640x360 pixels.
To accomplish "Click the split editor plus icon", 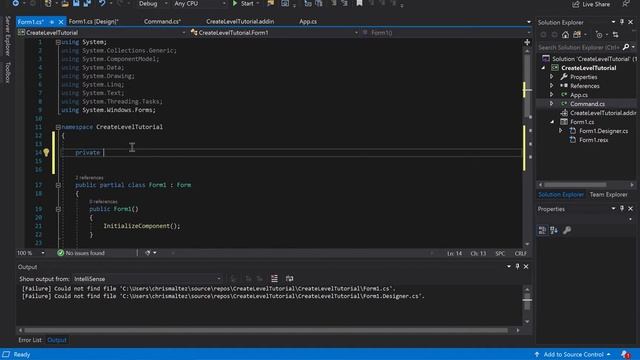I will (527, 42).
